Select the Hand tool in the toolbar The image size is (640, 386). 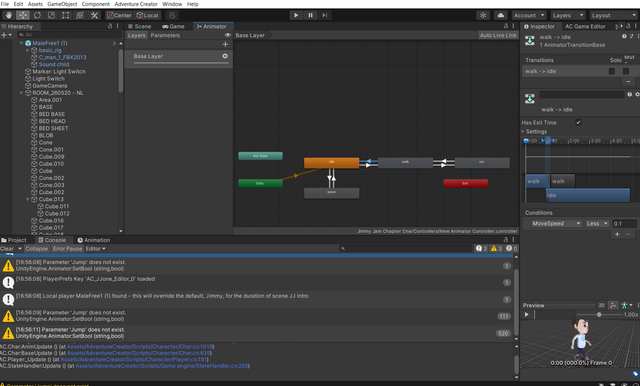(x=9, y=16)
